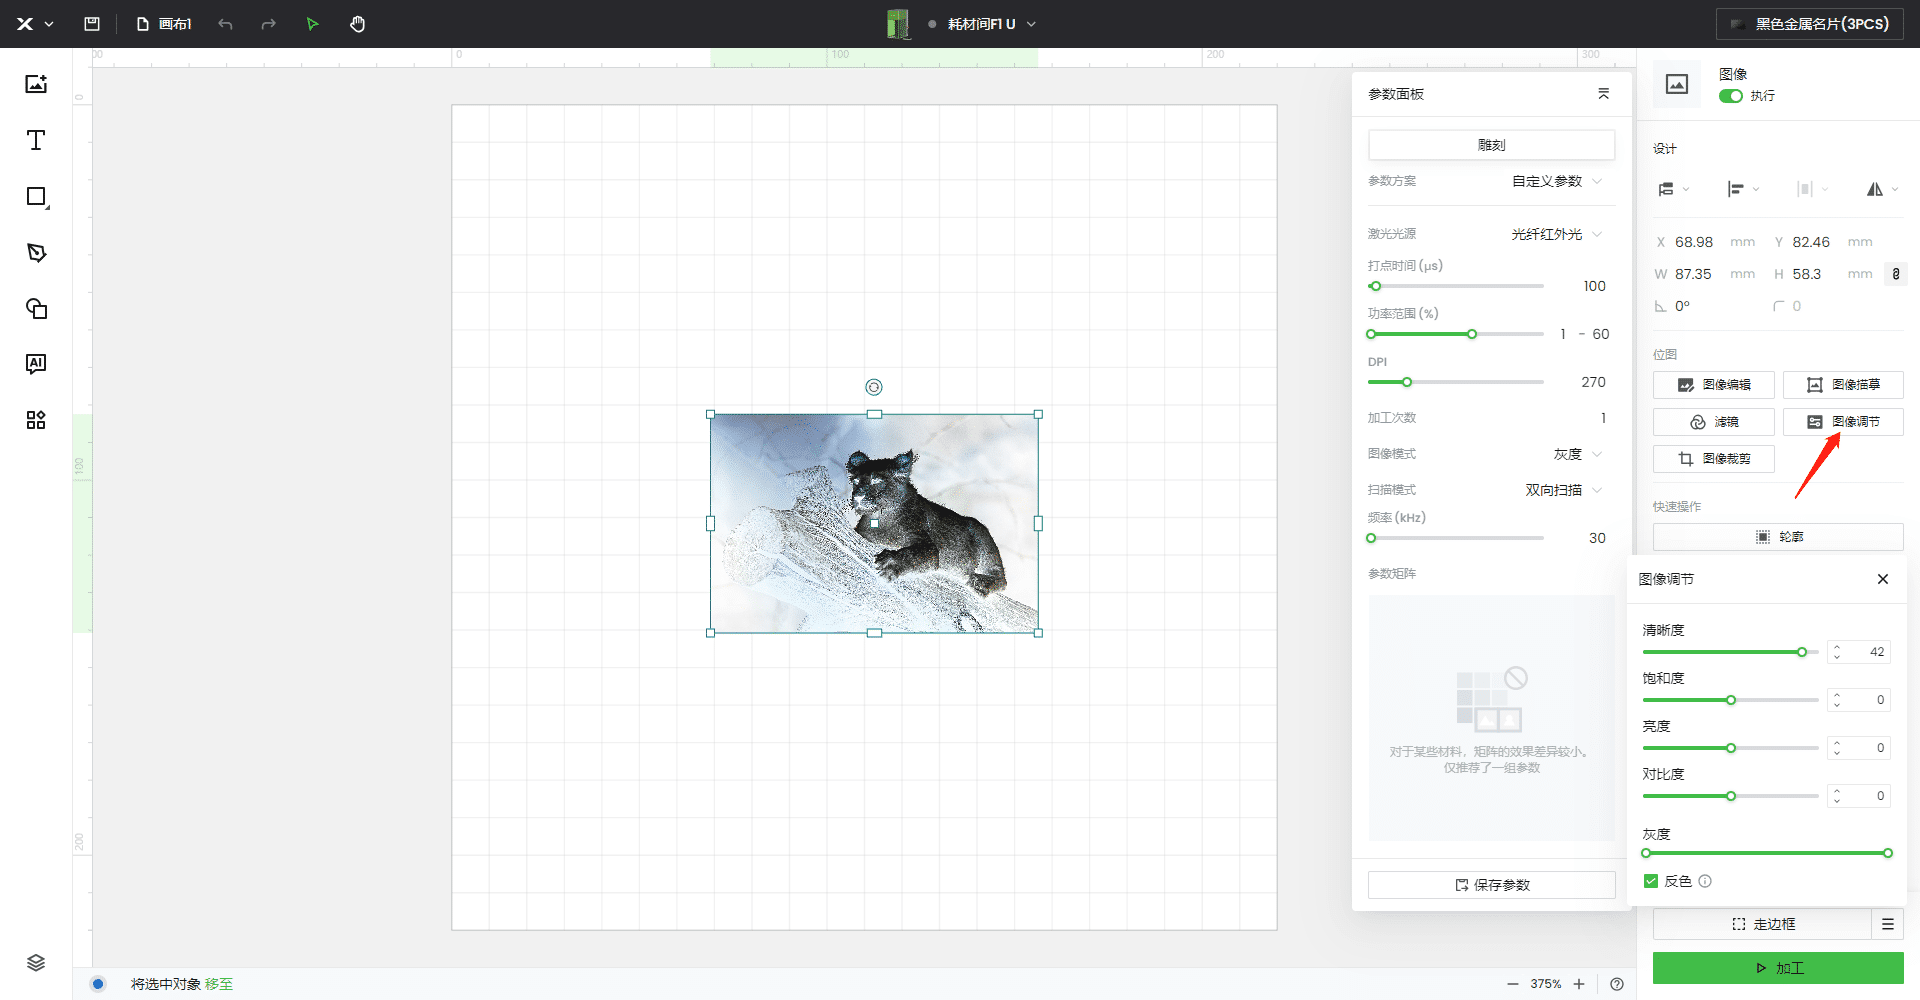Image resolution: width=1920 pixels, height=1000 pixels.
Task: Open the 画布1 canvas tab
Action: coord(165,24)
